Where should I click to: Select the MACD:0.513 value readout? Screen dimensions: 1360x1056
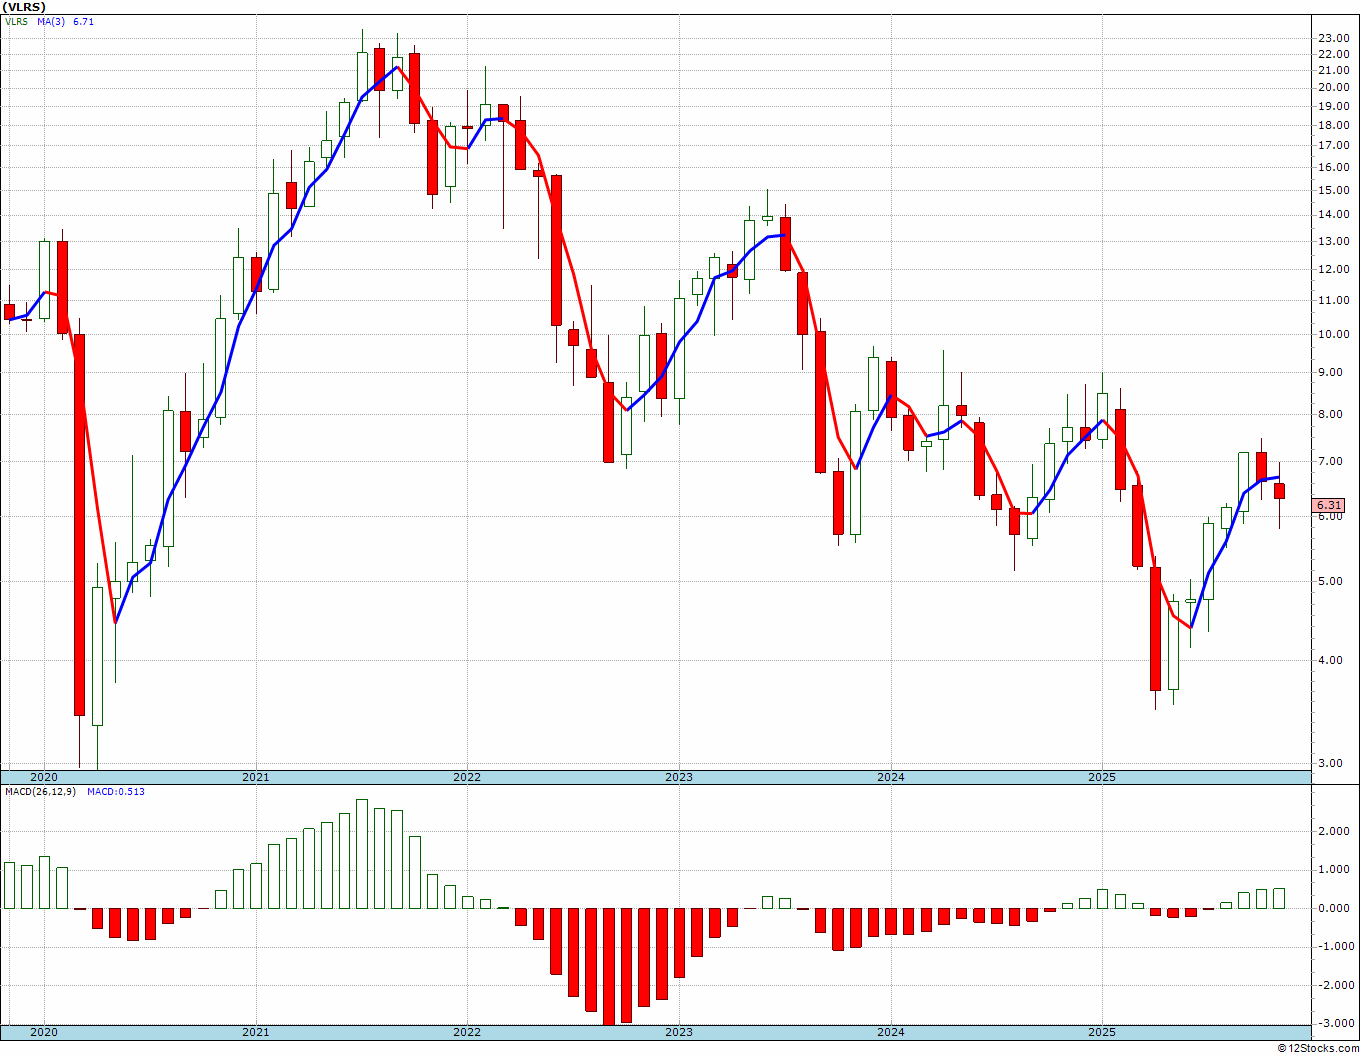coord(116,792)
